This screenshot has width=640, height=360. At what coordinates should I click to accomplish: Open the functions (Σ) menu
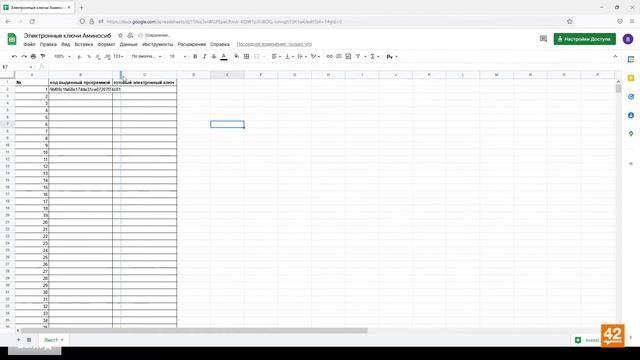(374, 56)
